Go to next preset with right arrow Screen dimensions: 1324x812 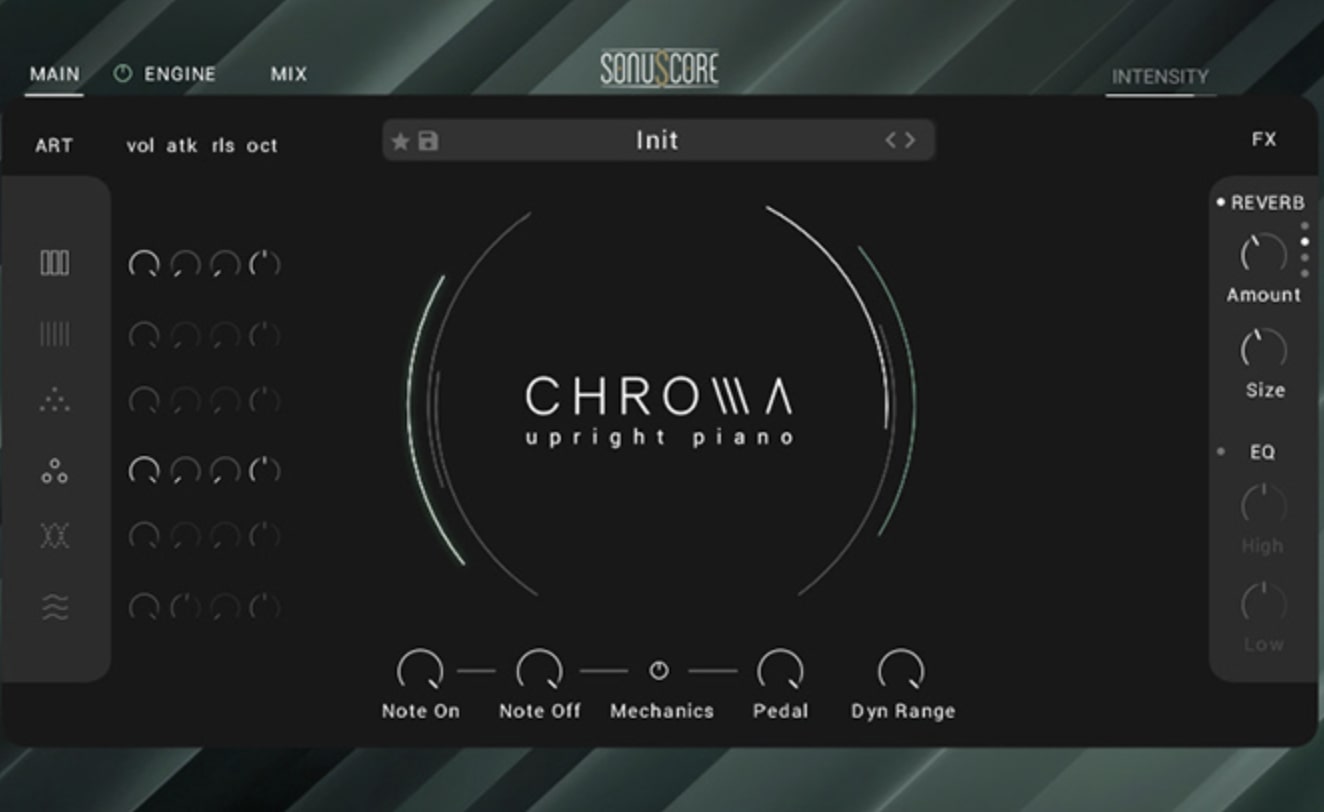click(909, 141)
